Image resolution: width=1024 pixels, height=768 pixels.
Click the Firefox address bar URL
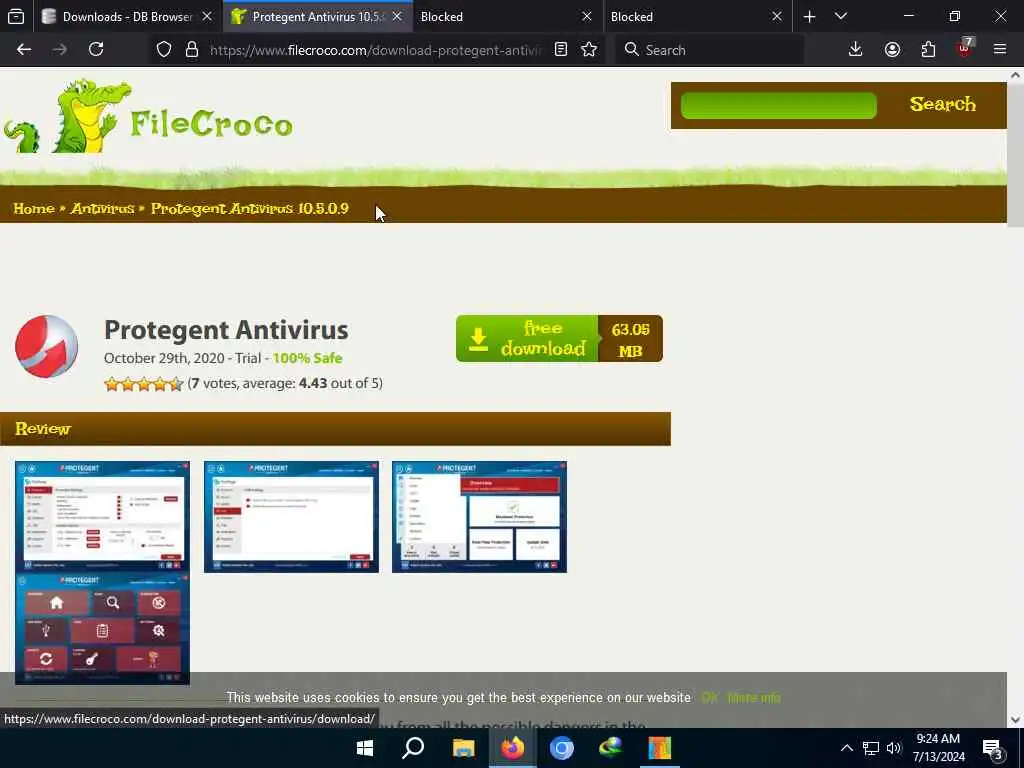(376, 50)
